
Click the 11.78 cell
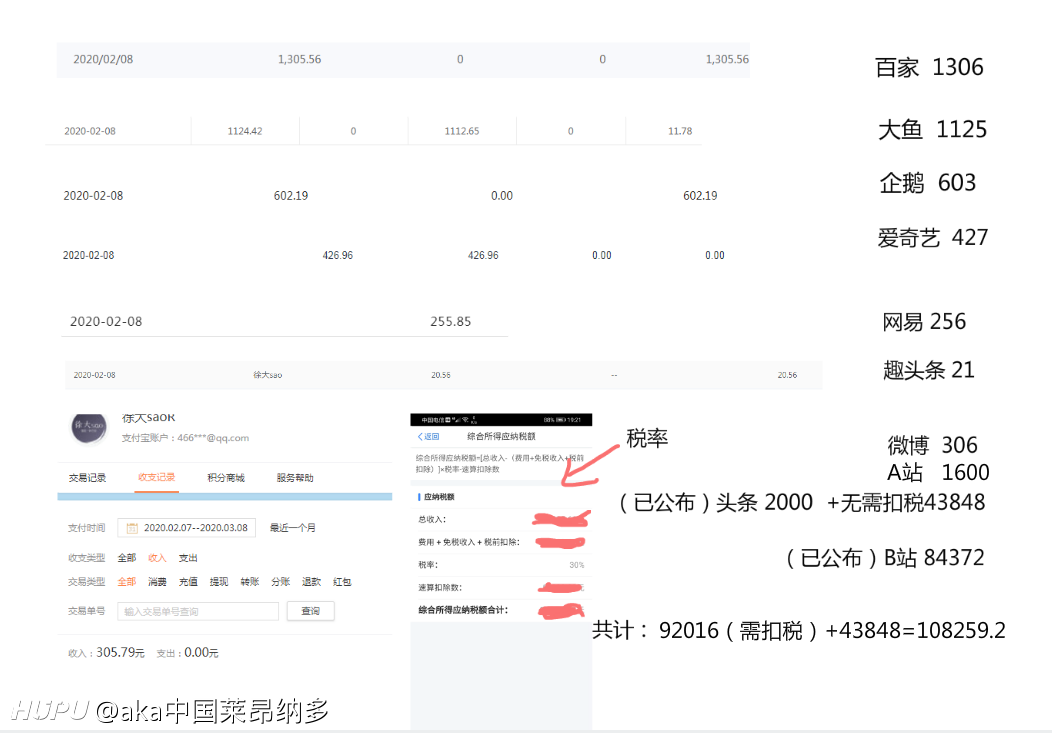680,131
